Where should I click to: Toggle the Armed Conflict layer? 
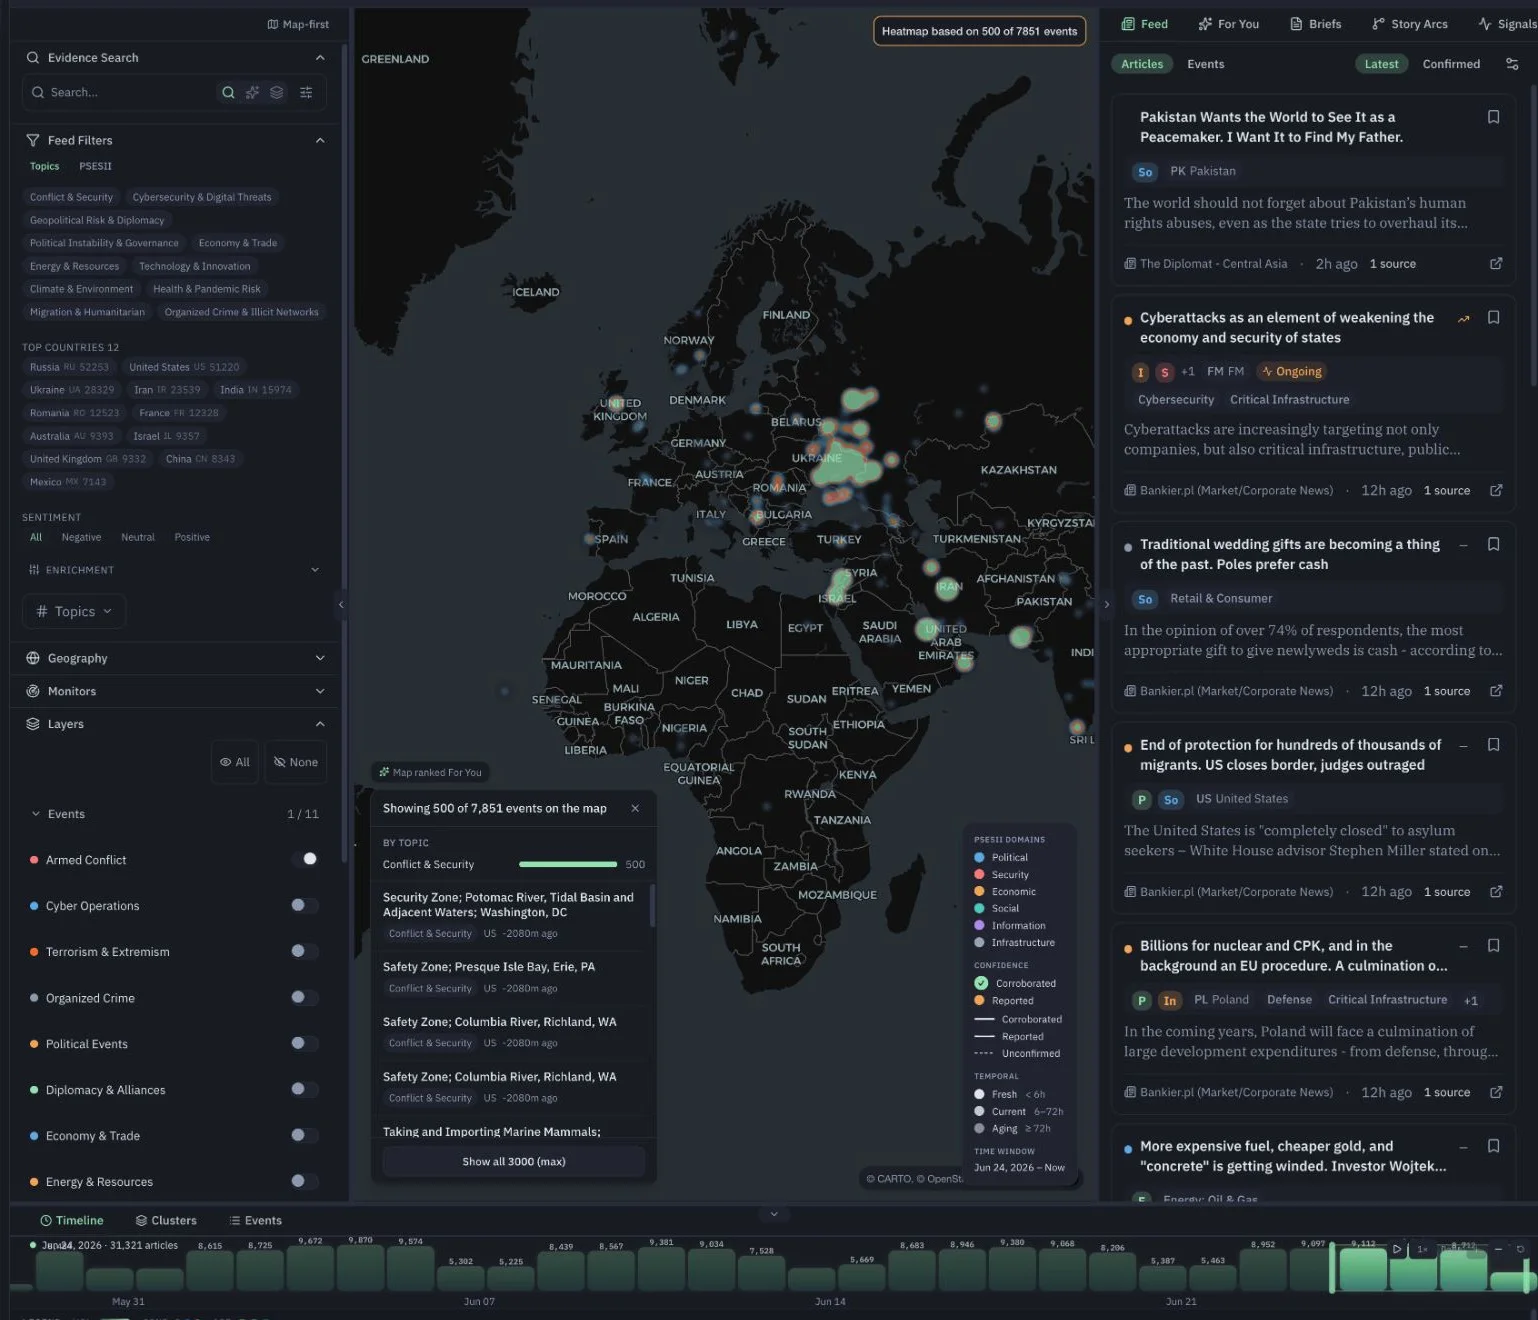pos(305,859)
